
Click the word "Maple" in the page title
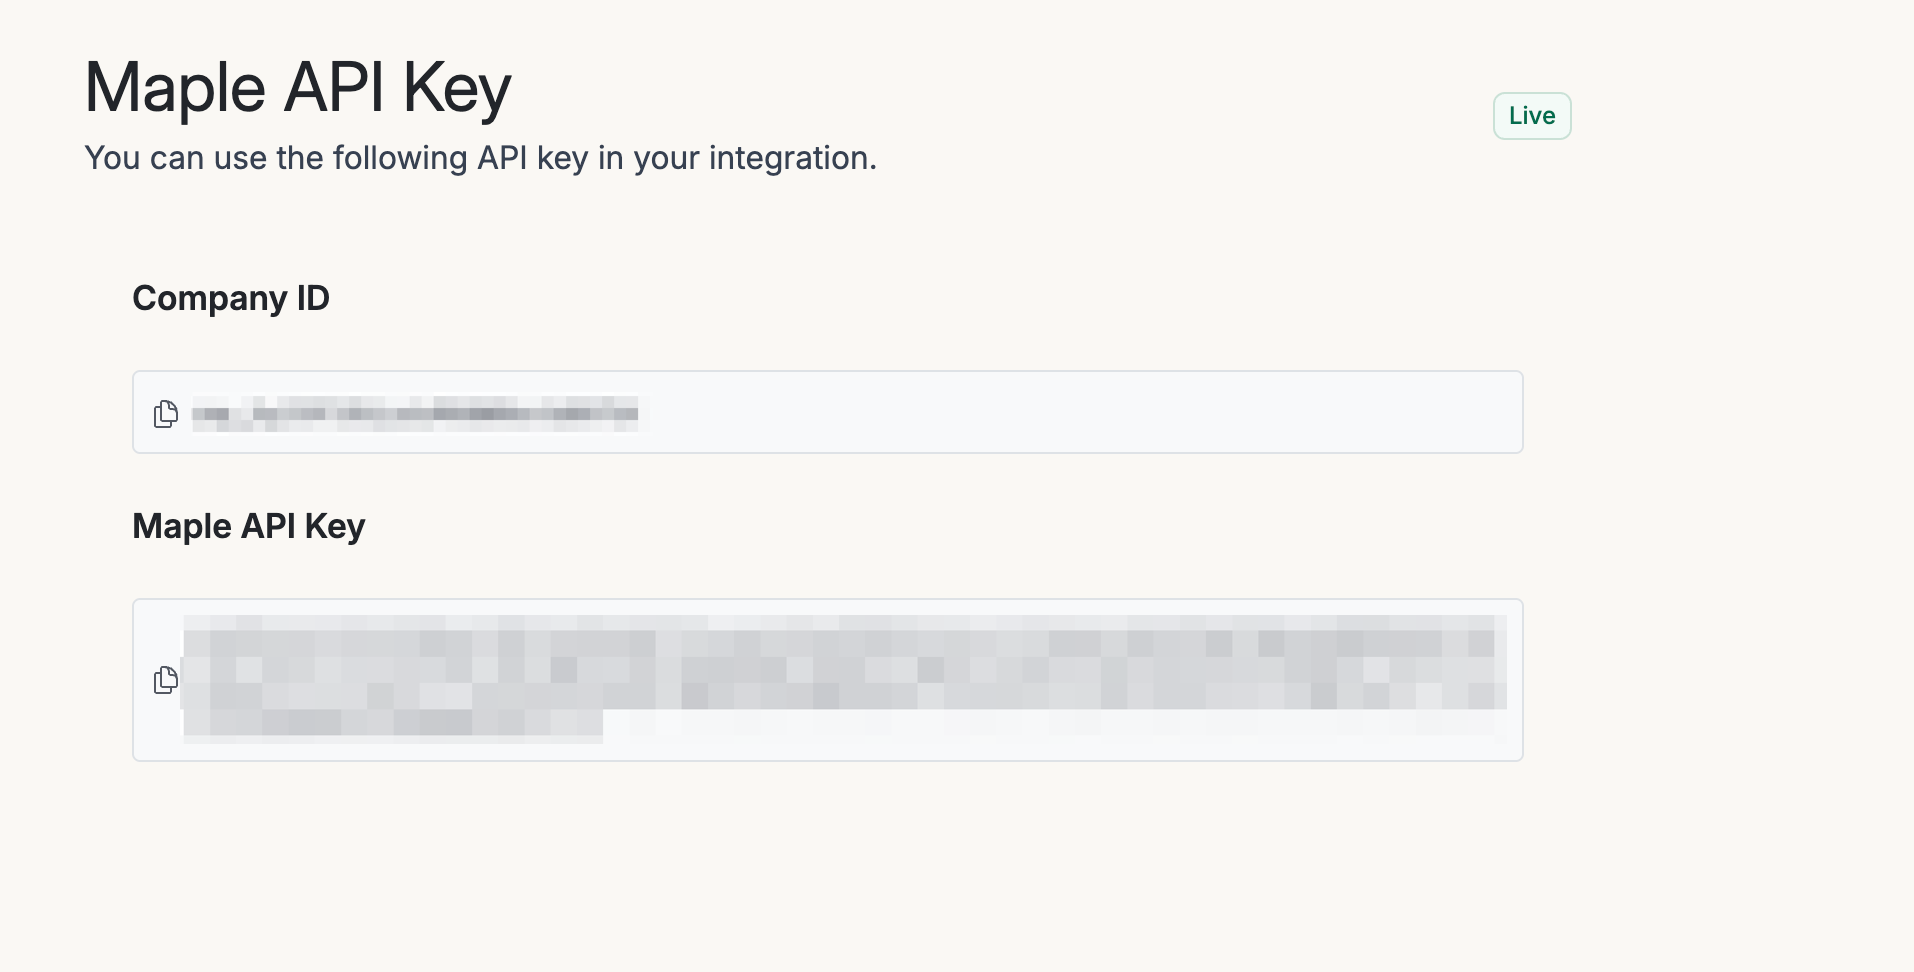coord(175,88)
